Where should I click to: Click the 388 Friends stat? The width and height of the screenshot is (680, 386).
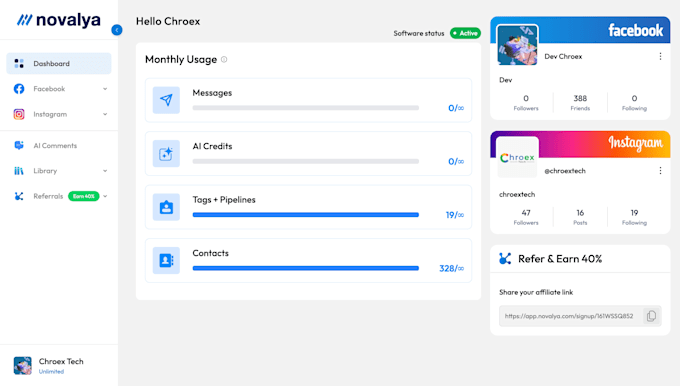coord(580,103)
